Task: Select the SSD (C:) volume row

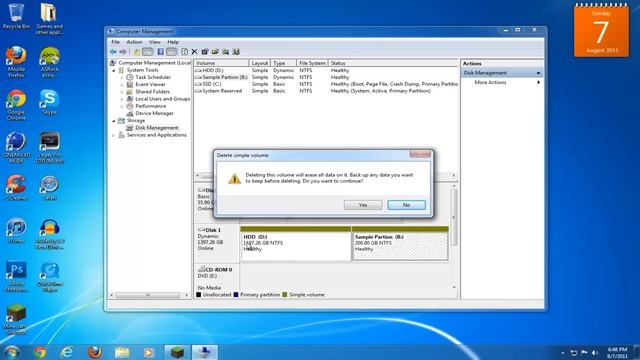Action: 326,84
